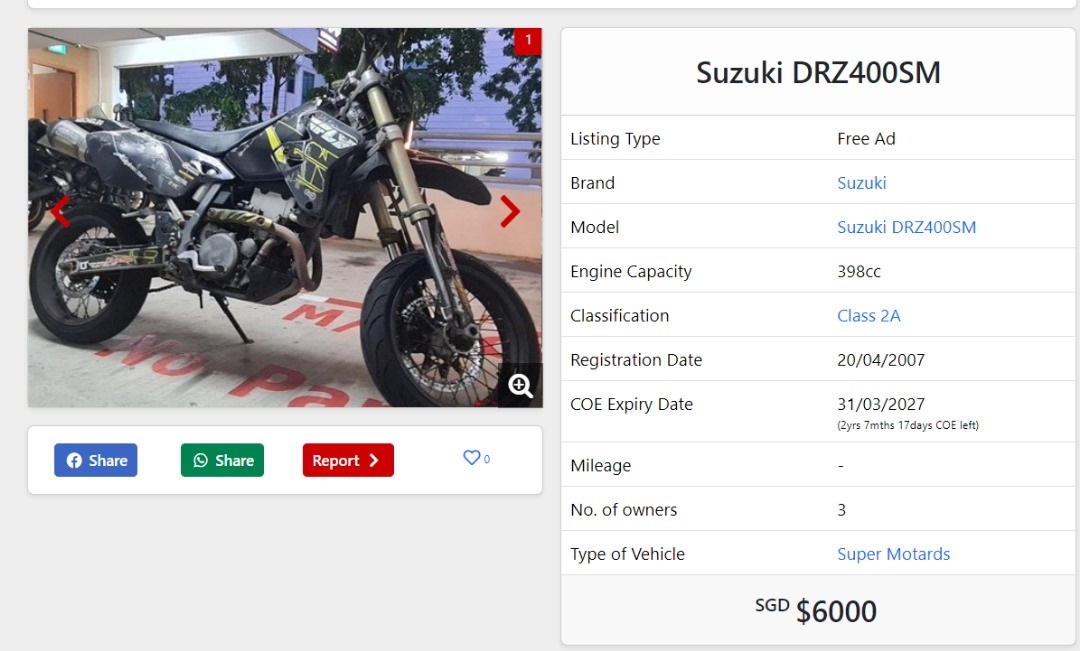The width and height of the screenshot is (1080, 651).
Task: Follow the Class 2A classification link
Action: coord(869,316)
